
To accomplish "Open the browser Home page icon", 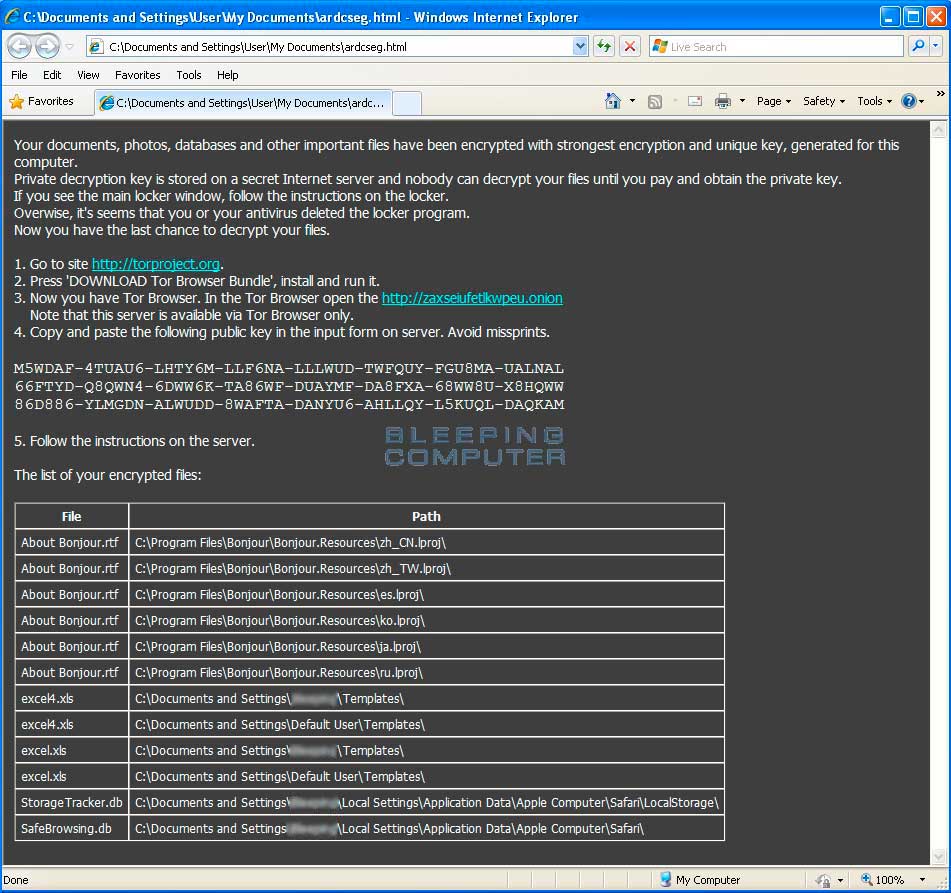I will (x=612, y=101).
